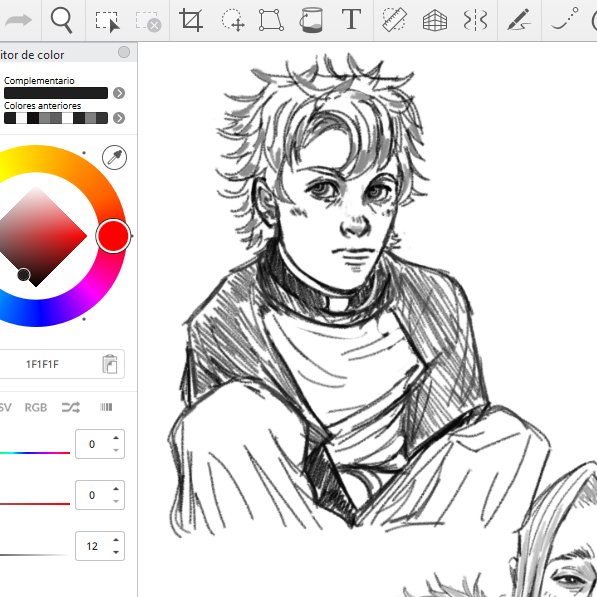Click the Complementario black color bar

click(x=56, y=93)
